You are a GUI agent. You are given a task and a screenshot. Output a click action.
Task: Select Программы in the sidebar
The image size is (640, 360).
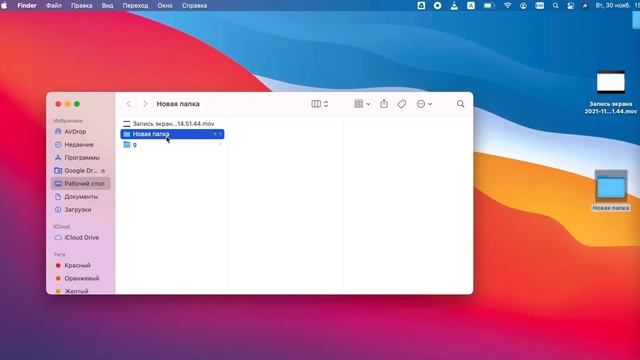[82, 158]
